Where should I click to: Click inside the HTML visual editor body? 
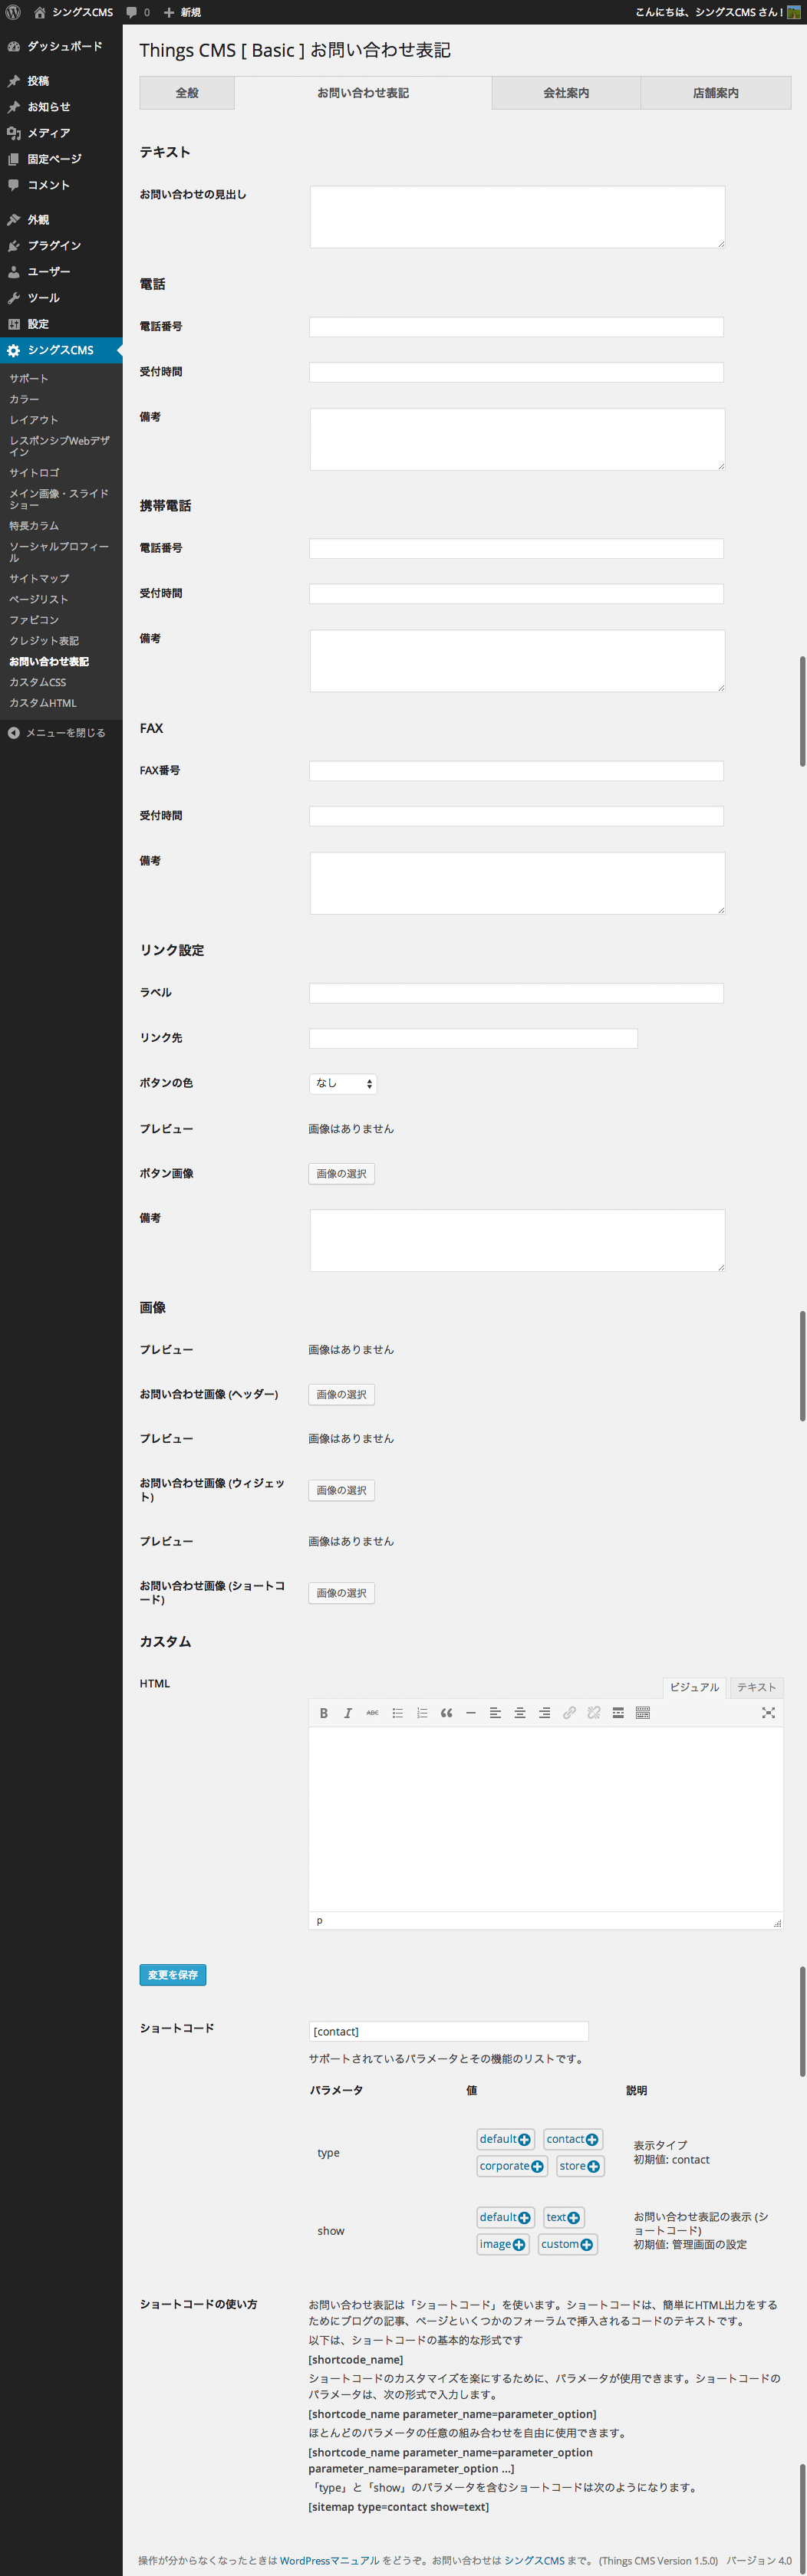[x=546, y=1820]
